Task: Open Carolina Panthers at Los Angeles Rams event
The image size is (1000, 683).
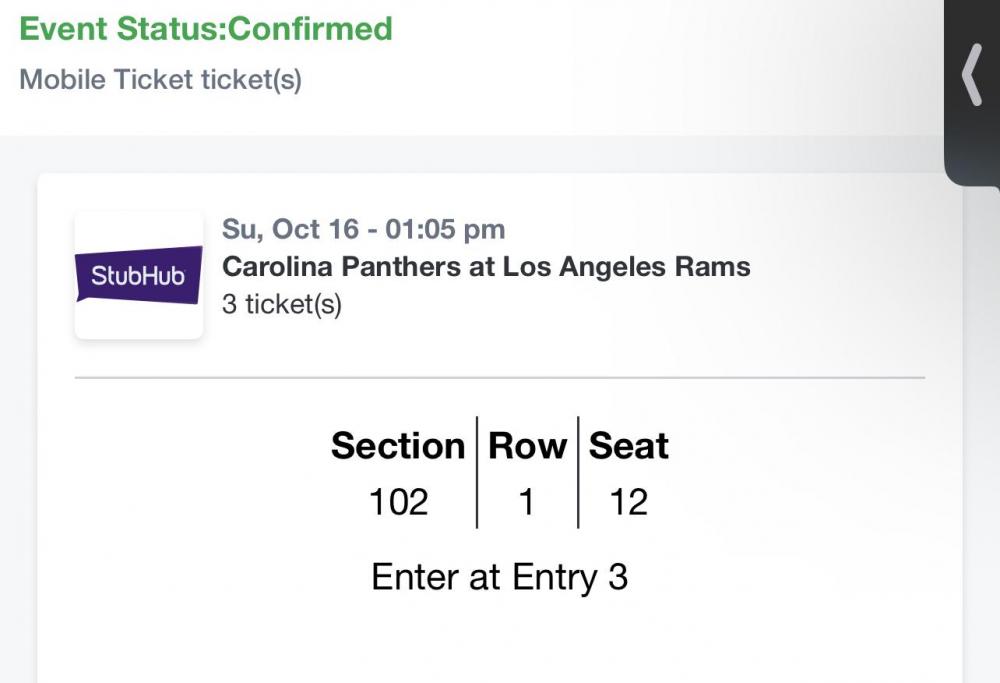Action: 486,267
